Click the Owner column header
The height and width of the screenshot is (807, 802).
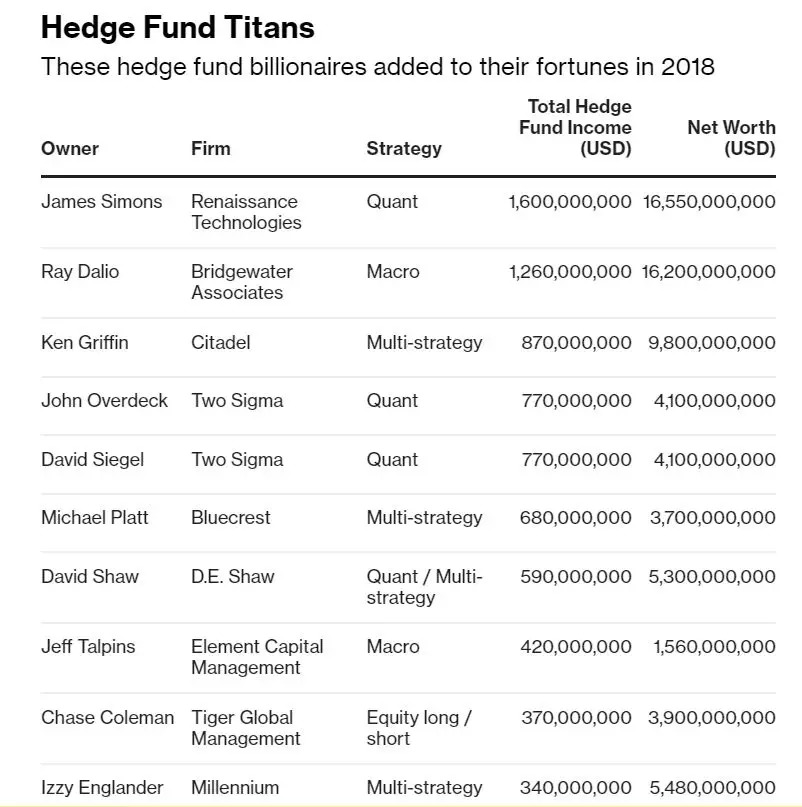click(x=70, y=149)
